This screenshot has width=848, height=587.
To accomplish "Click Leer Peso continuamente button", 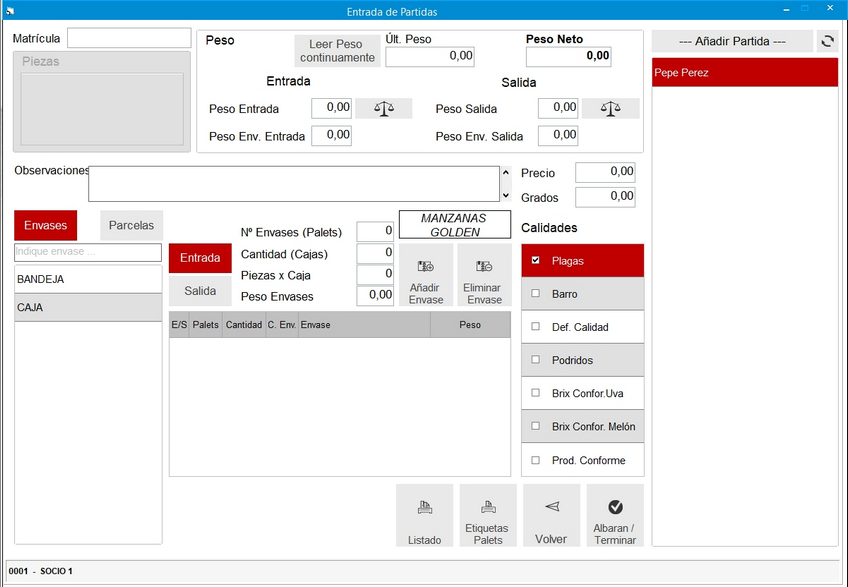I will 337,51.
